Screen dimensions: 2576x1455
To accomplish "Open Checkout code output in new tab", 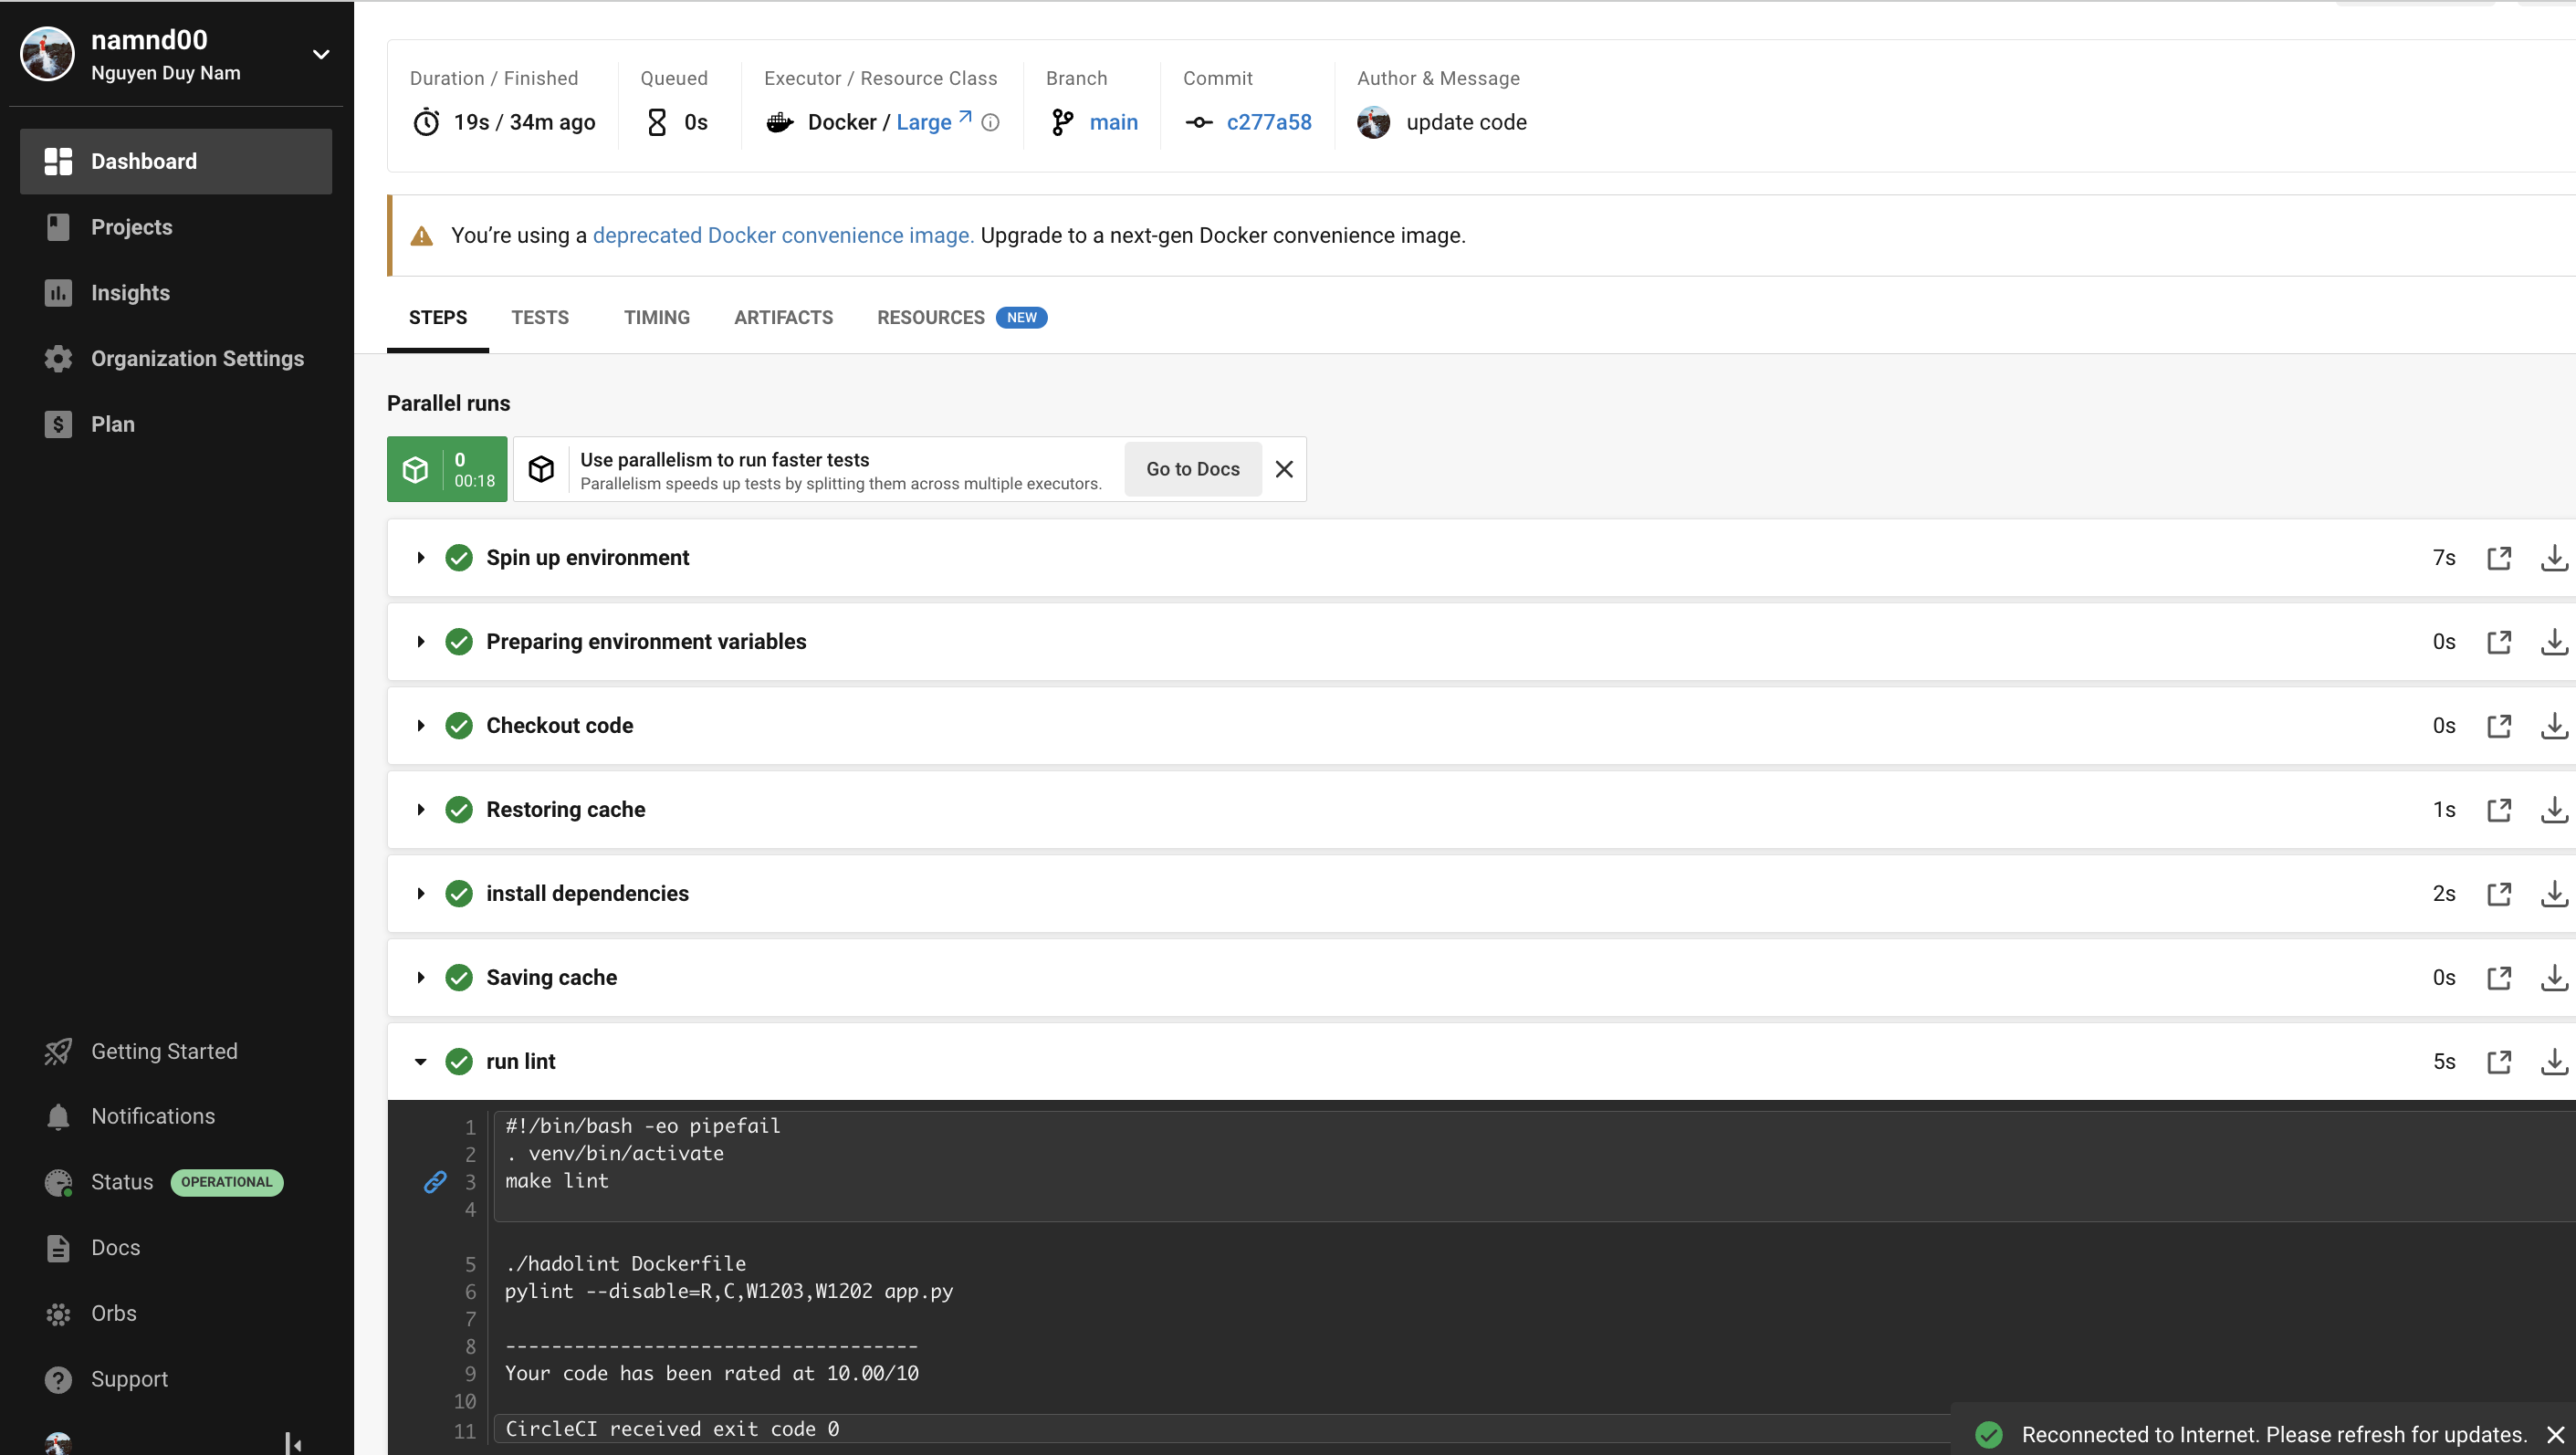I will (x=2498, y=726).
